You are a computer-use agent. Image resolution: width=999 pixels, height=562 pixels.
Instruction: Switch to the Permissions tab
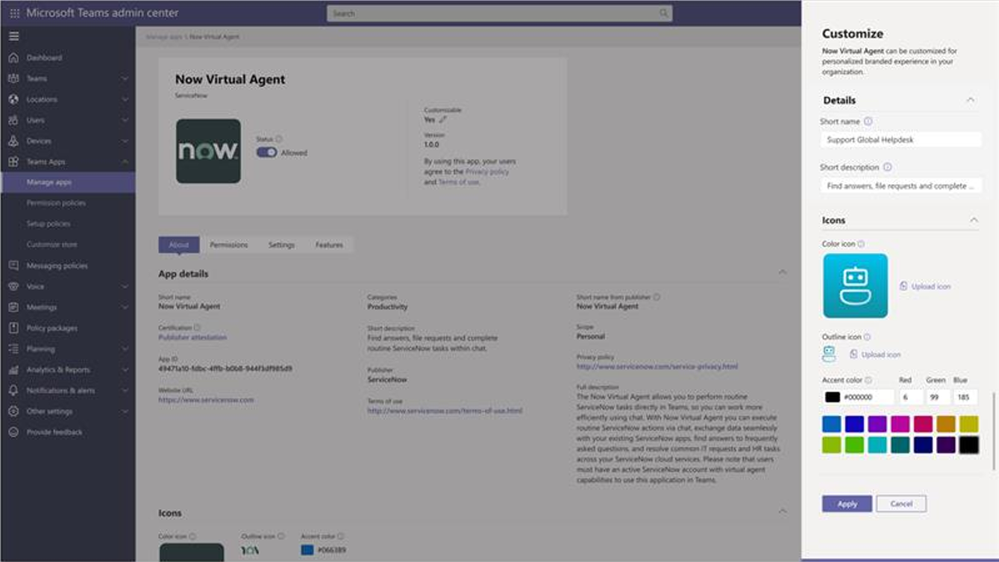(229, 245)
